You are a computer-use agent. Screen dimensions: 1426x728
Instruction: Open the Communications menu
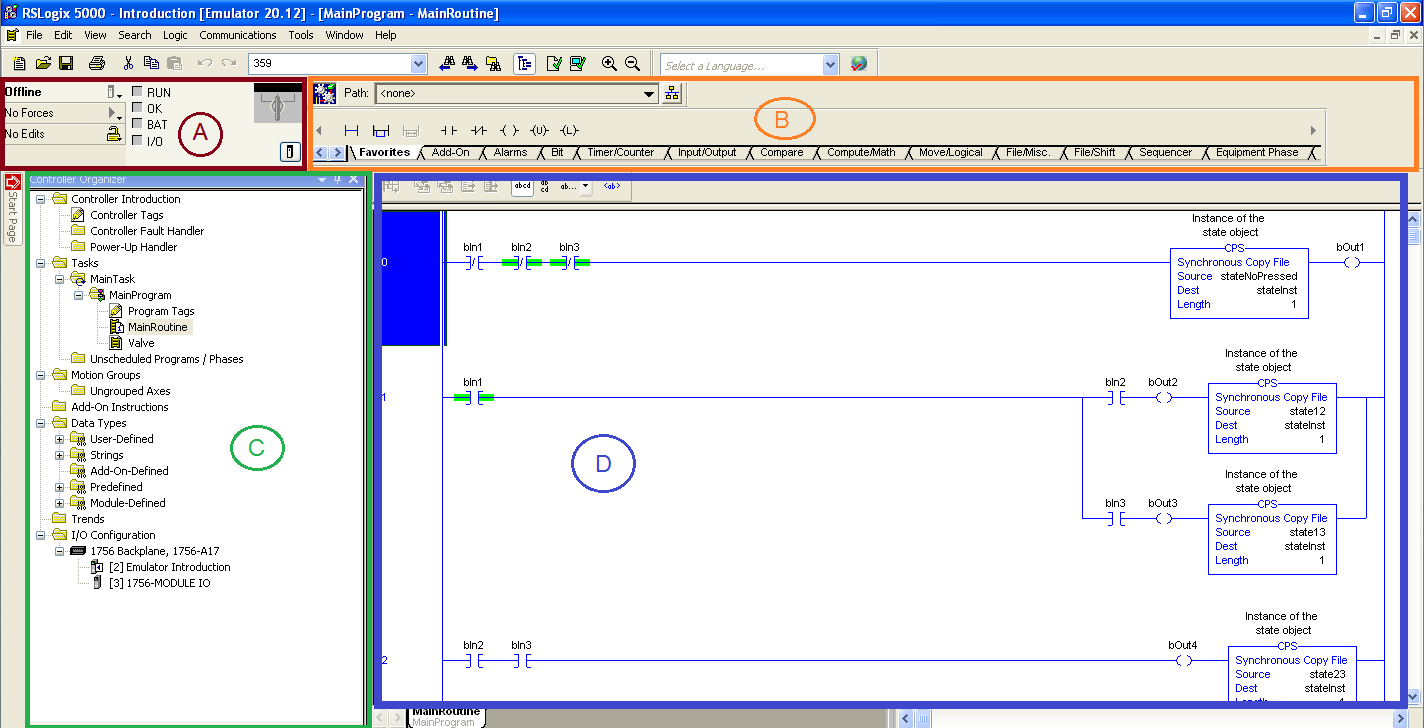click(238, 35)
